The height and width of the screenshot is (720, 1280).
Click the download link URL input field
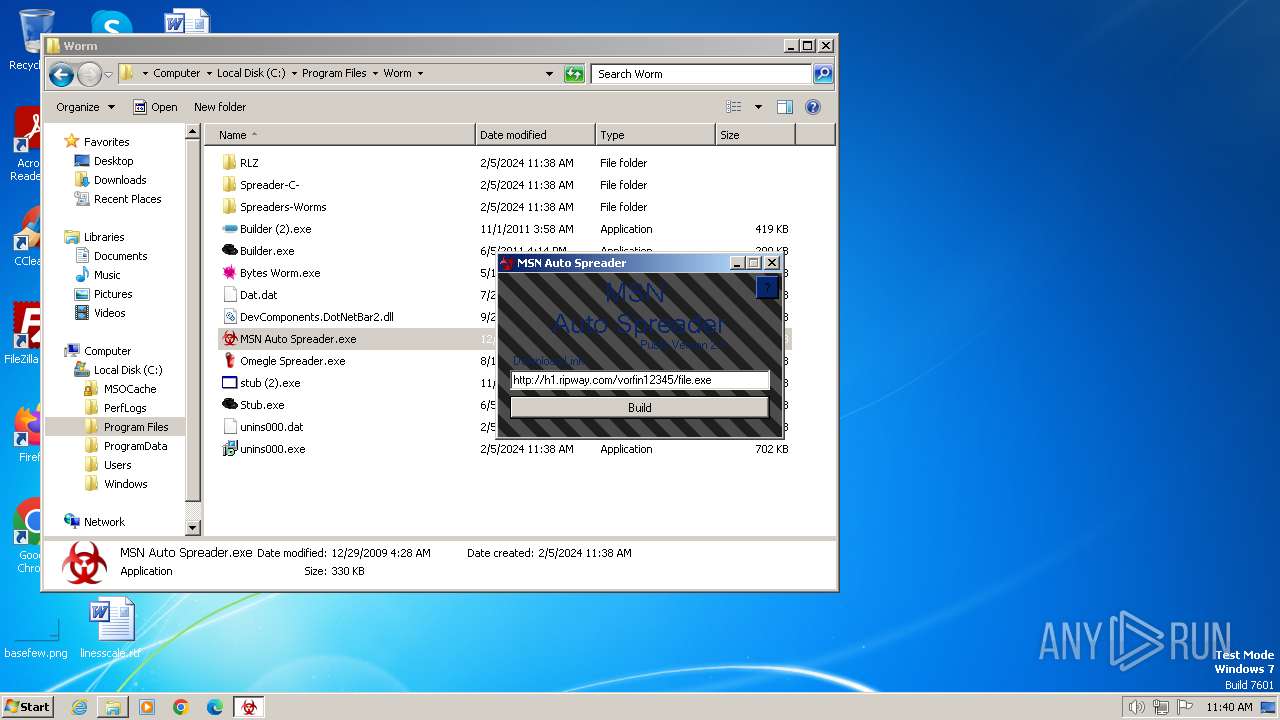point(639,380)
